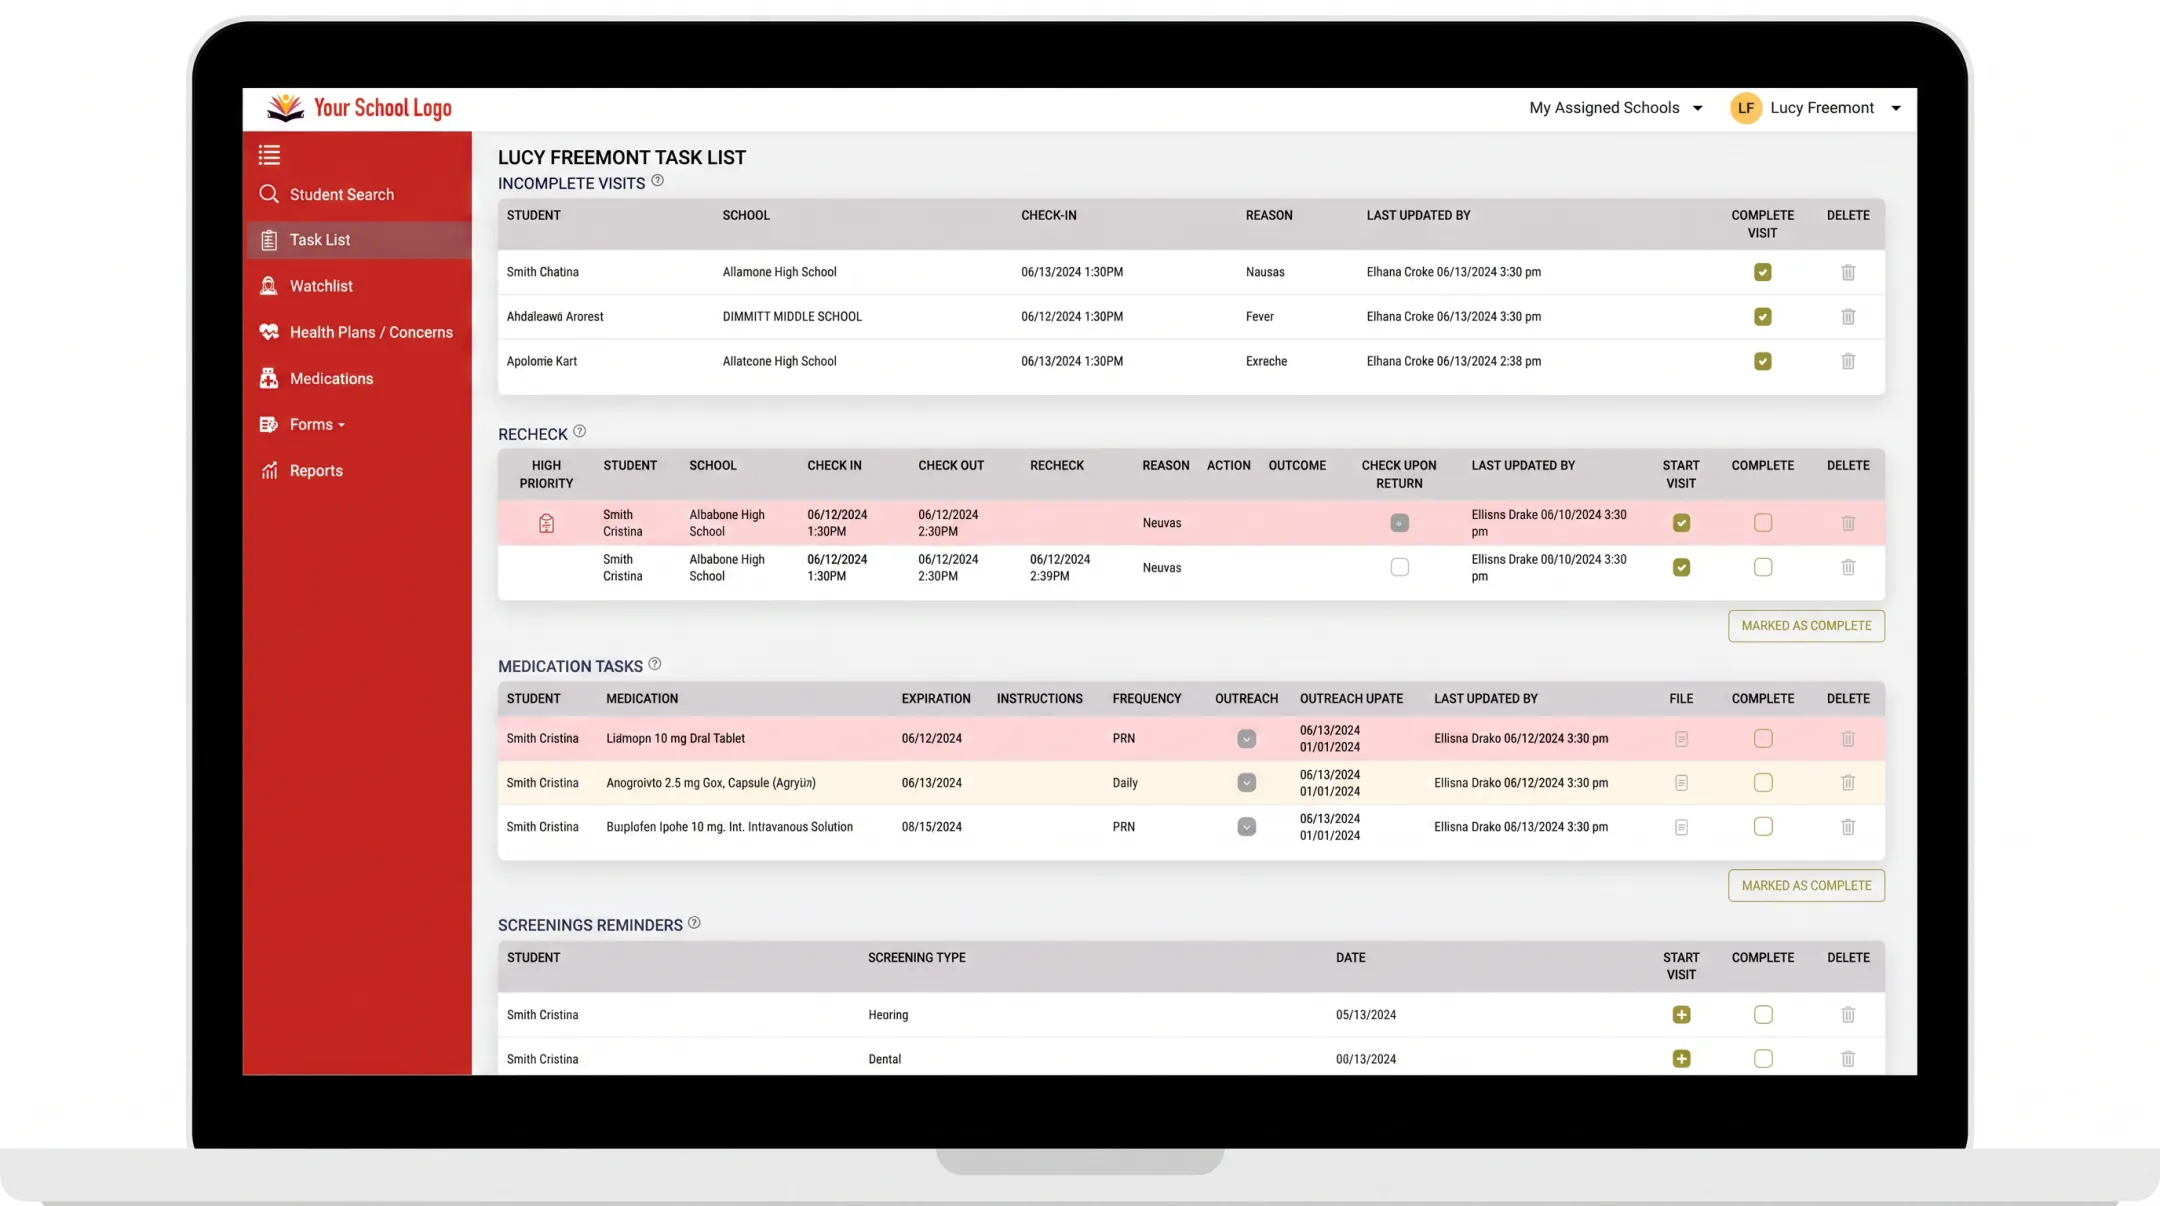Open the Lucy Freemont user menu

pyautogui.click(x=1835, y=108)
